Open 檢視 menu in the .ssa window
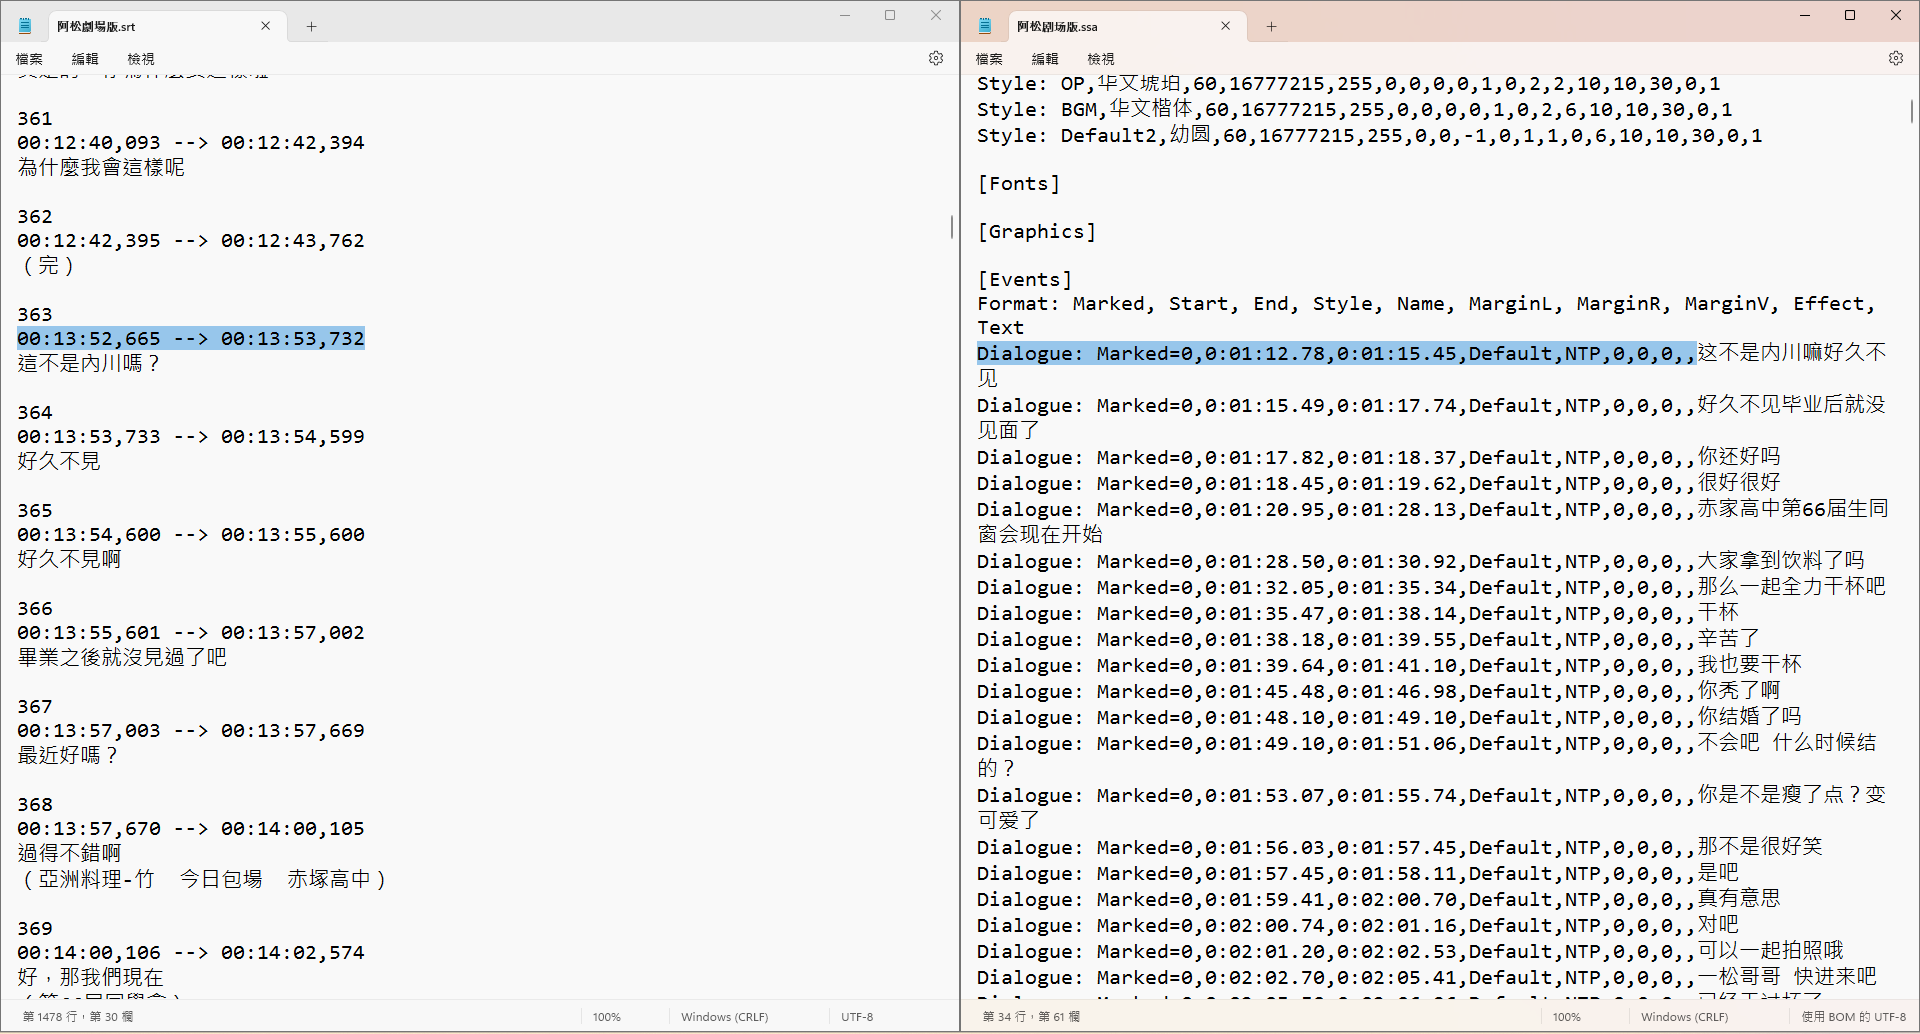This screenshot has width=1920, height=1034. click(1101, 59)
